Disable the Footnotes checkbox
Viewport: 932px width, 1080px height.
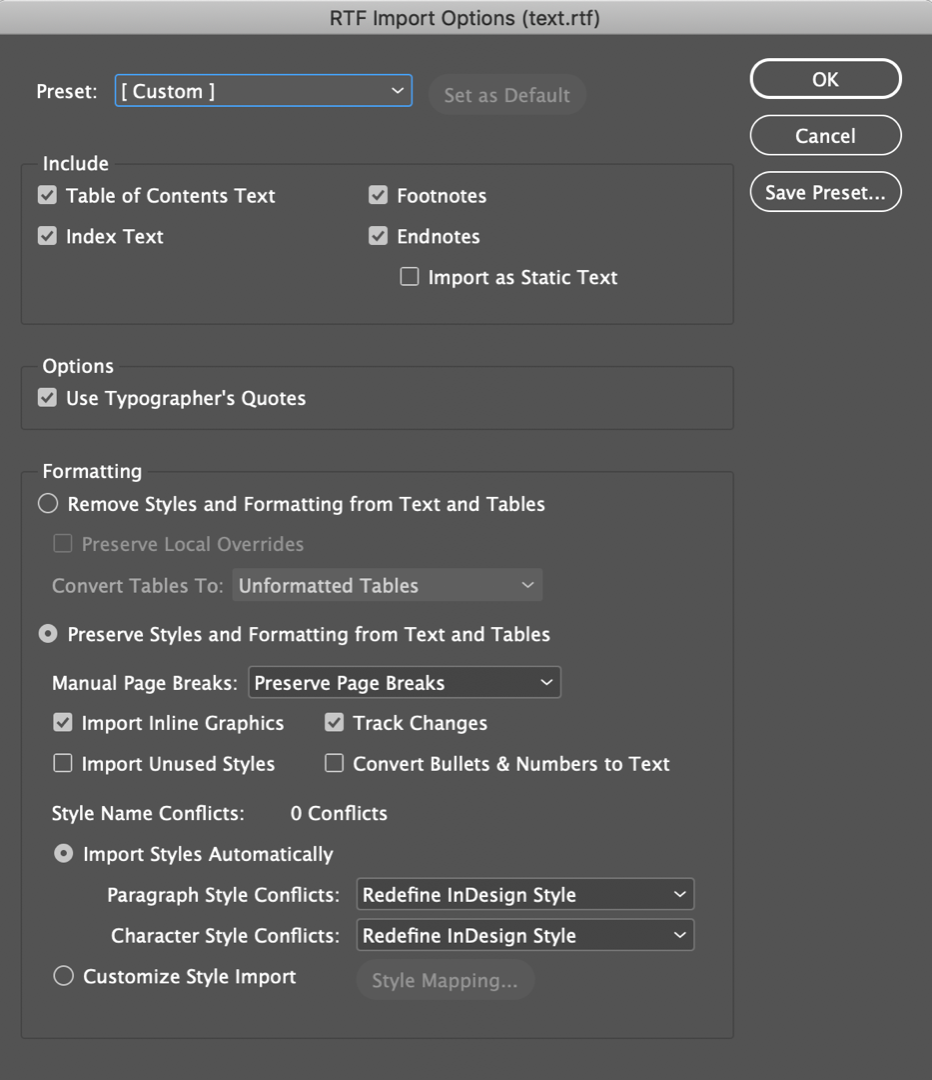[378, 196]
